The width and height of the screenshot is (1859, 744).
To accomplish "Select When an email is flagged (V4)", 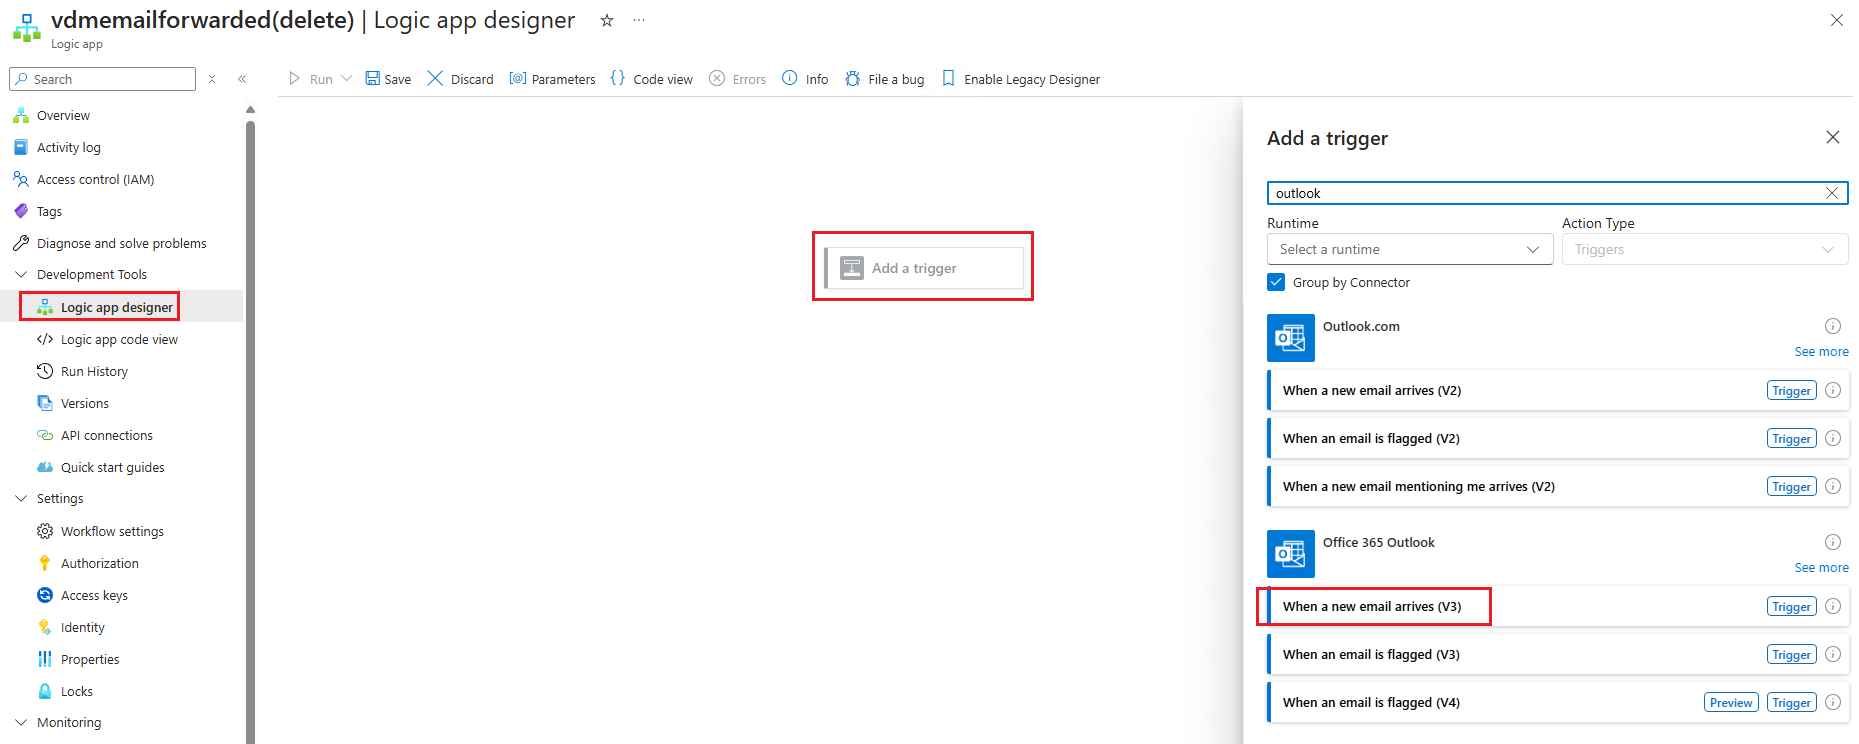I will tap(1558, 702).
